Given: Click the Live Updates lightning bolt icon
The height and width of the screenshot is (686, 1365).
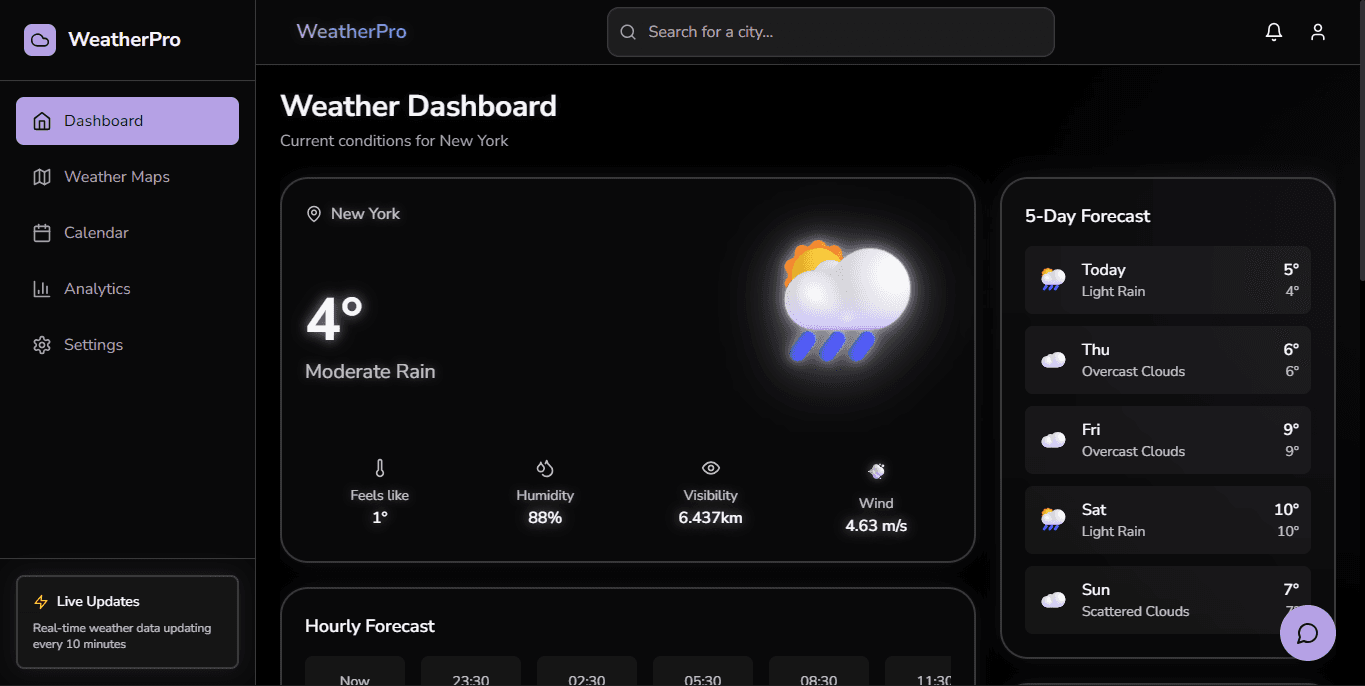Looking at the screenshot, I should tap(41, 601).
